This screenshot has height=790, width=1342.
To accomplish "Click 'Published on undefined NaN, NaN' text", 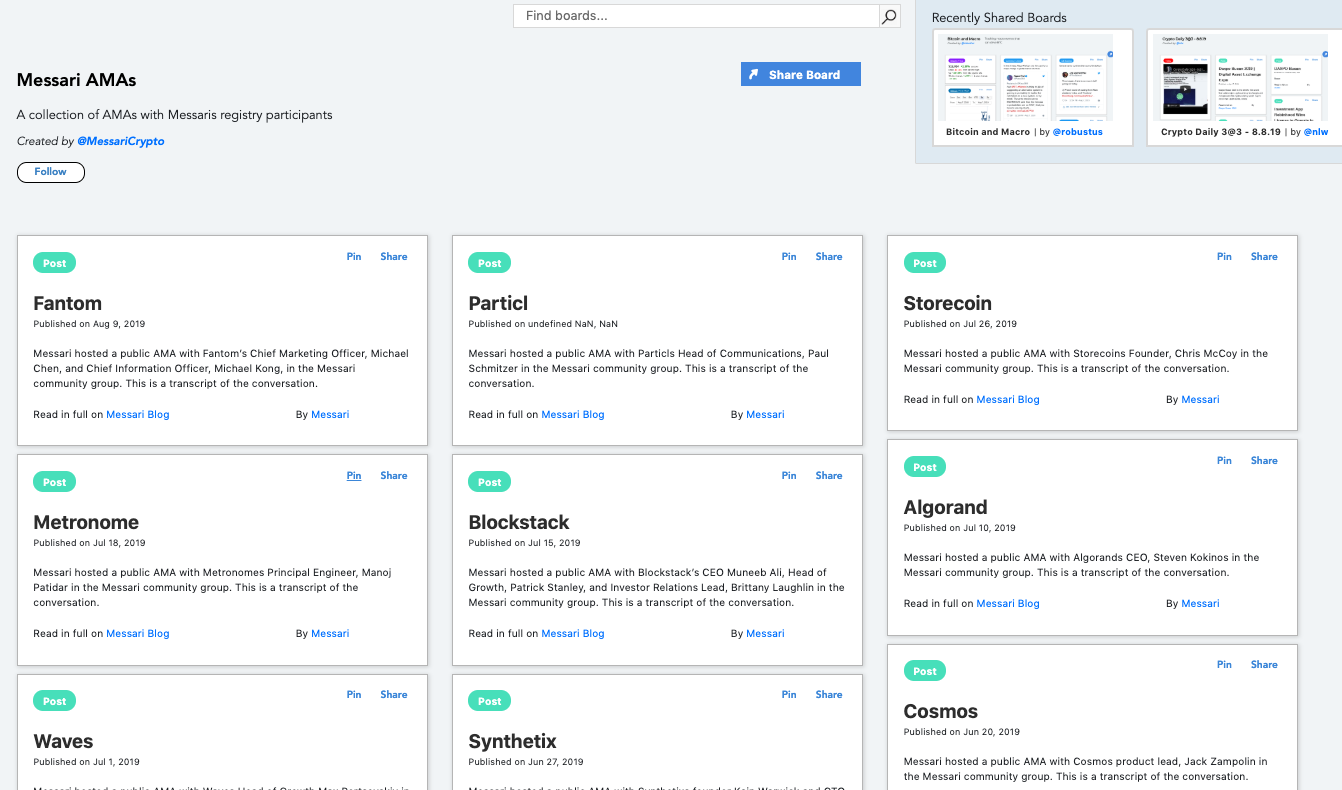I will (543, 324).
